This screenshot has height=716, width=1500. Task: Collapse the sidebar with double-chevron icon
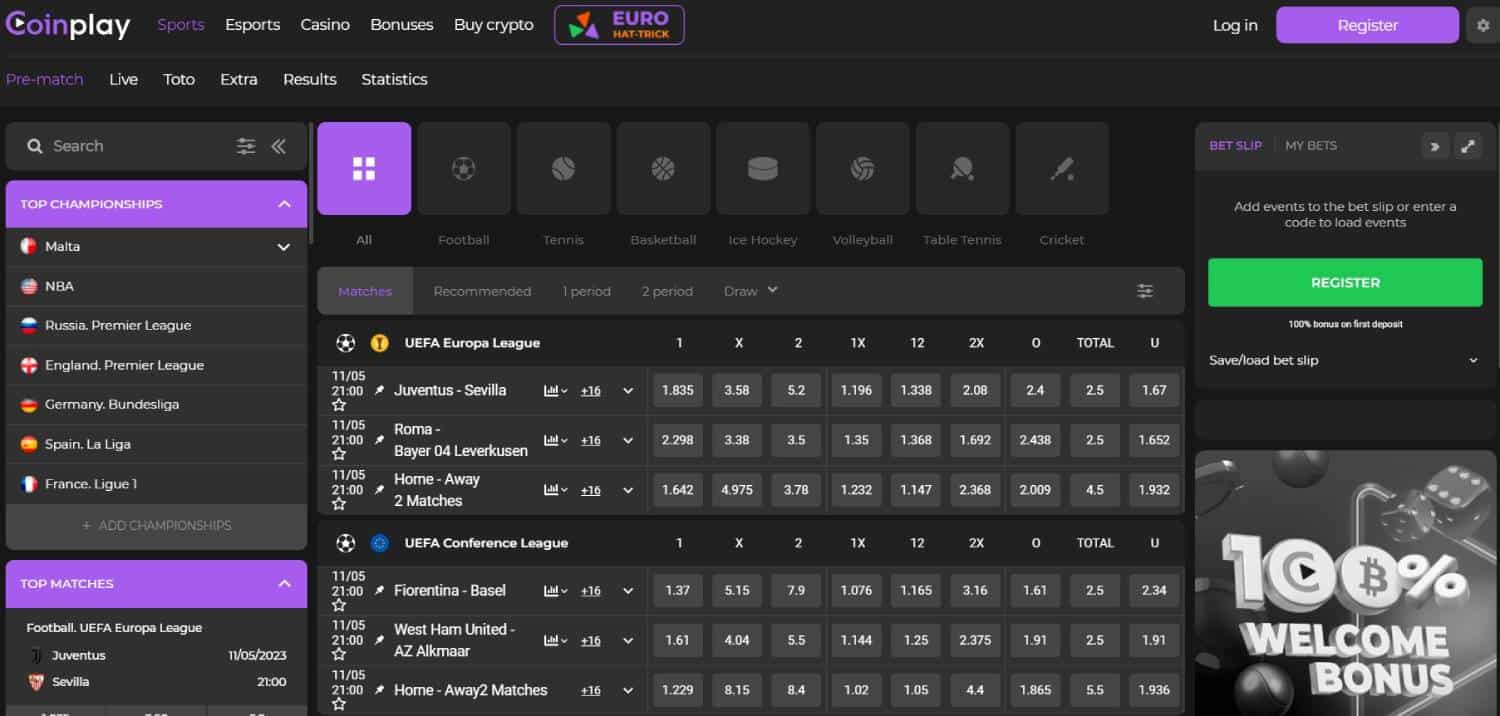(279, 146)
